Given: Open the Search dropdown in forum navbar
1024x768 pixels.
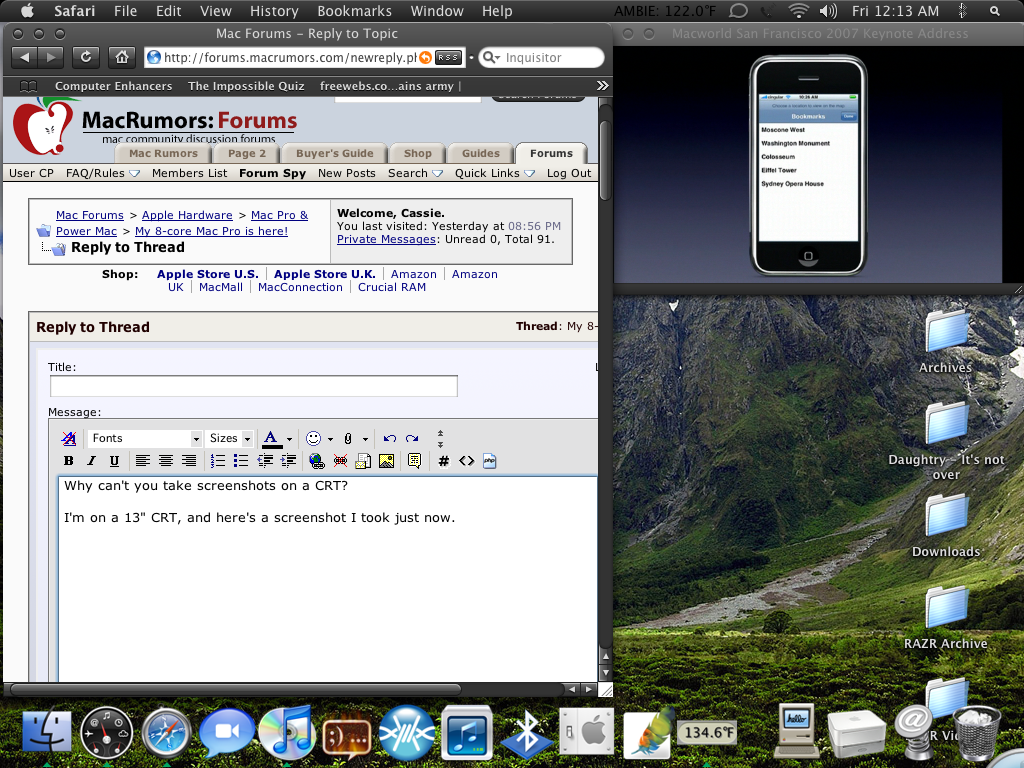Looking at the screenshot, I should point(415,173).
